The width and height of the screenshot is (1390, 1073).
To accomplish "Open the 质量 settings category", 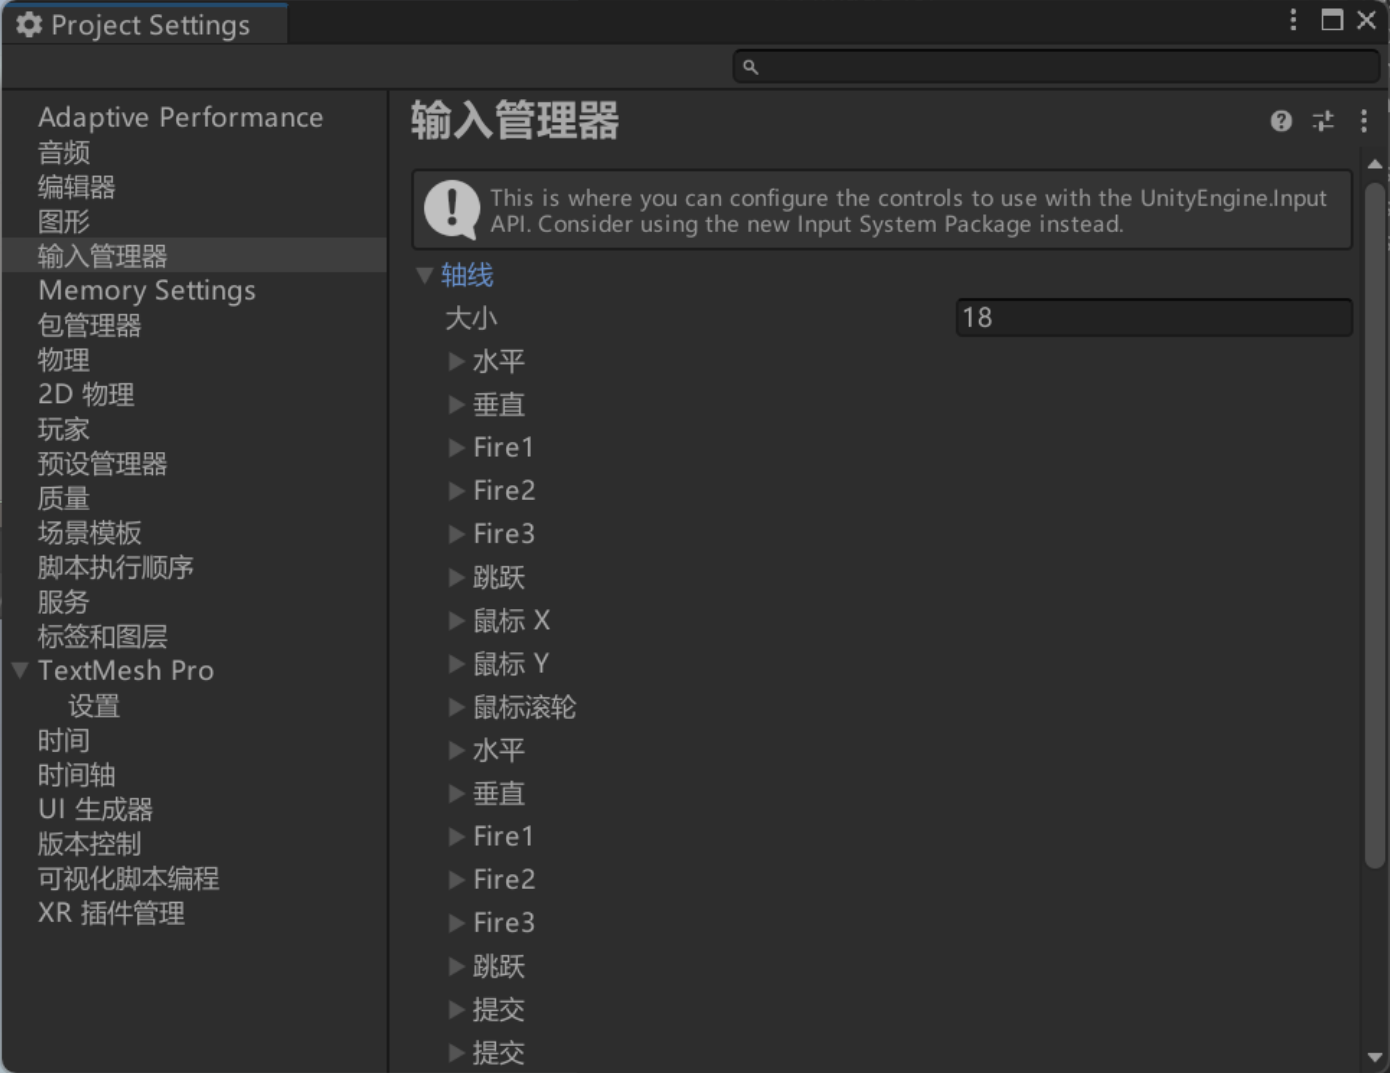I will pyautogui.click(x=64, y=498).
